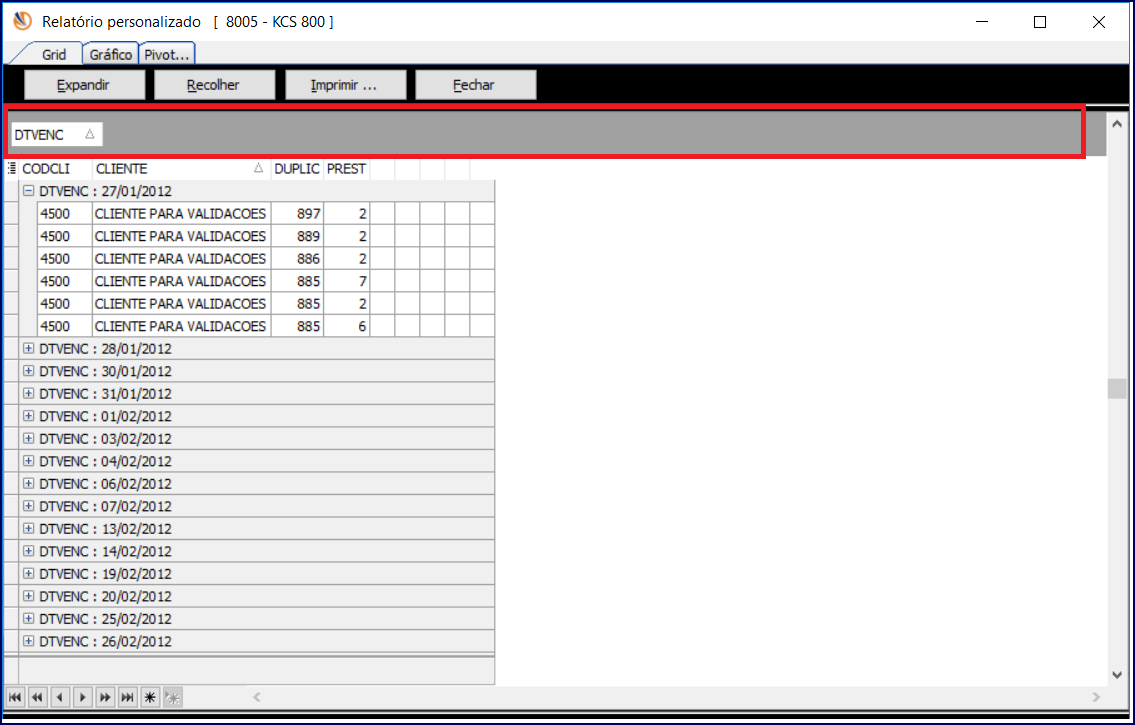The image size is (1135, 725).
Task: Expand the DTVENC : 31/01/2012 group
Action: point(28,393)
